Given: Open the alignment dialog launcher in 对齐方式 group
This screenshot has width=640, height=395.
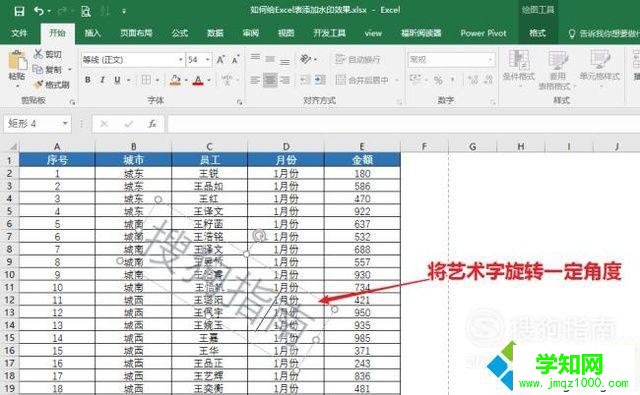Looking at the screenshot, I should coord(399,102).
